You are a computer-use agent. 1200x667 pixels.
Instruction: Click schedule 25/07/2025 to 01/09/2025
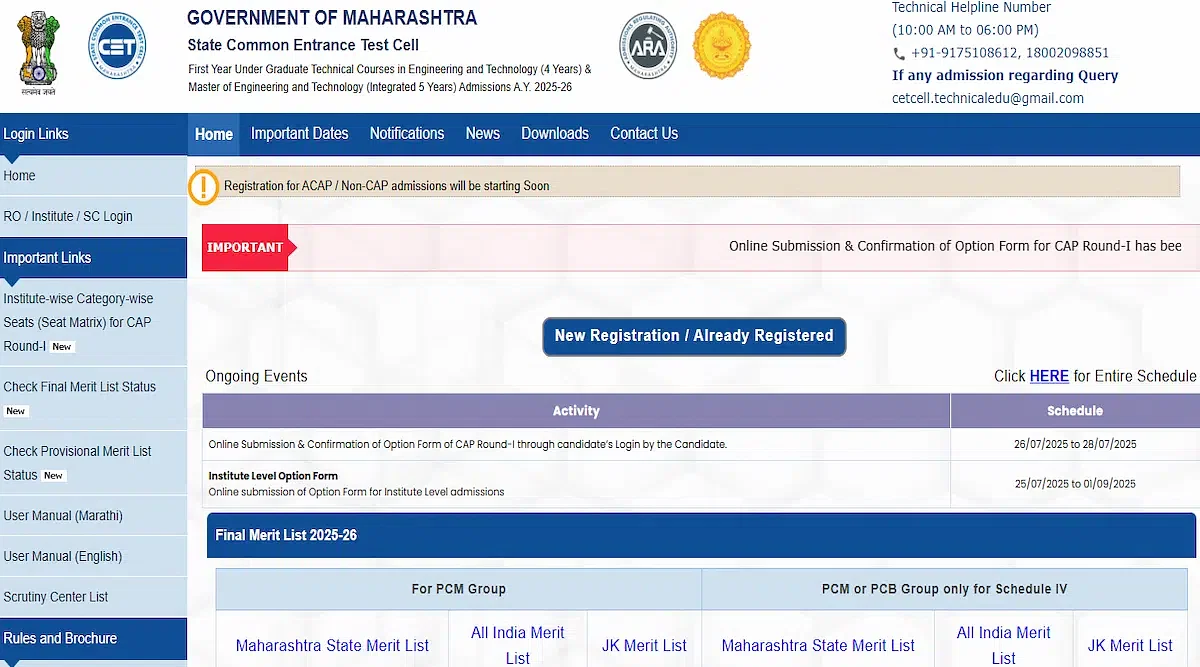1075,484
